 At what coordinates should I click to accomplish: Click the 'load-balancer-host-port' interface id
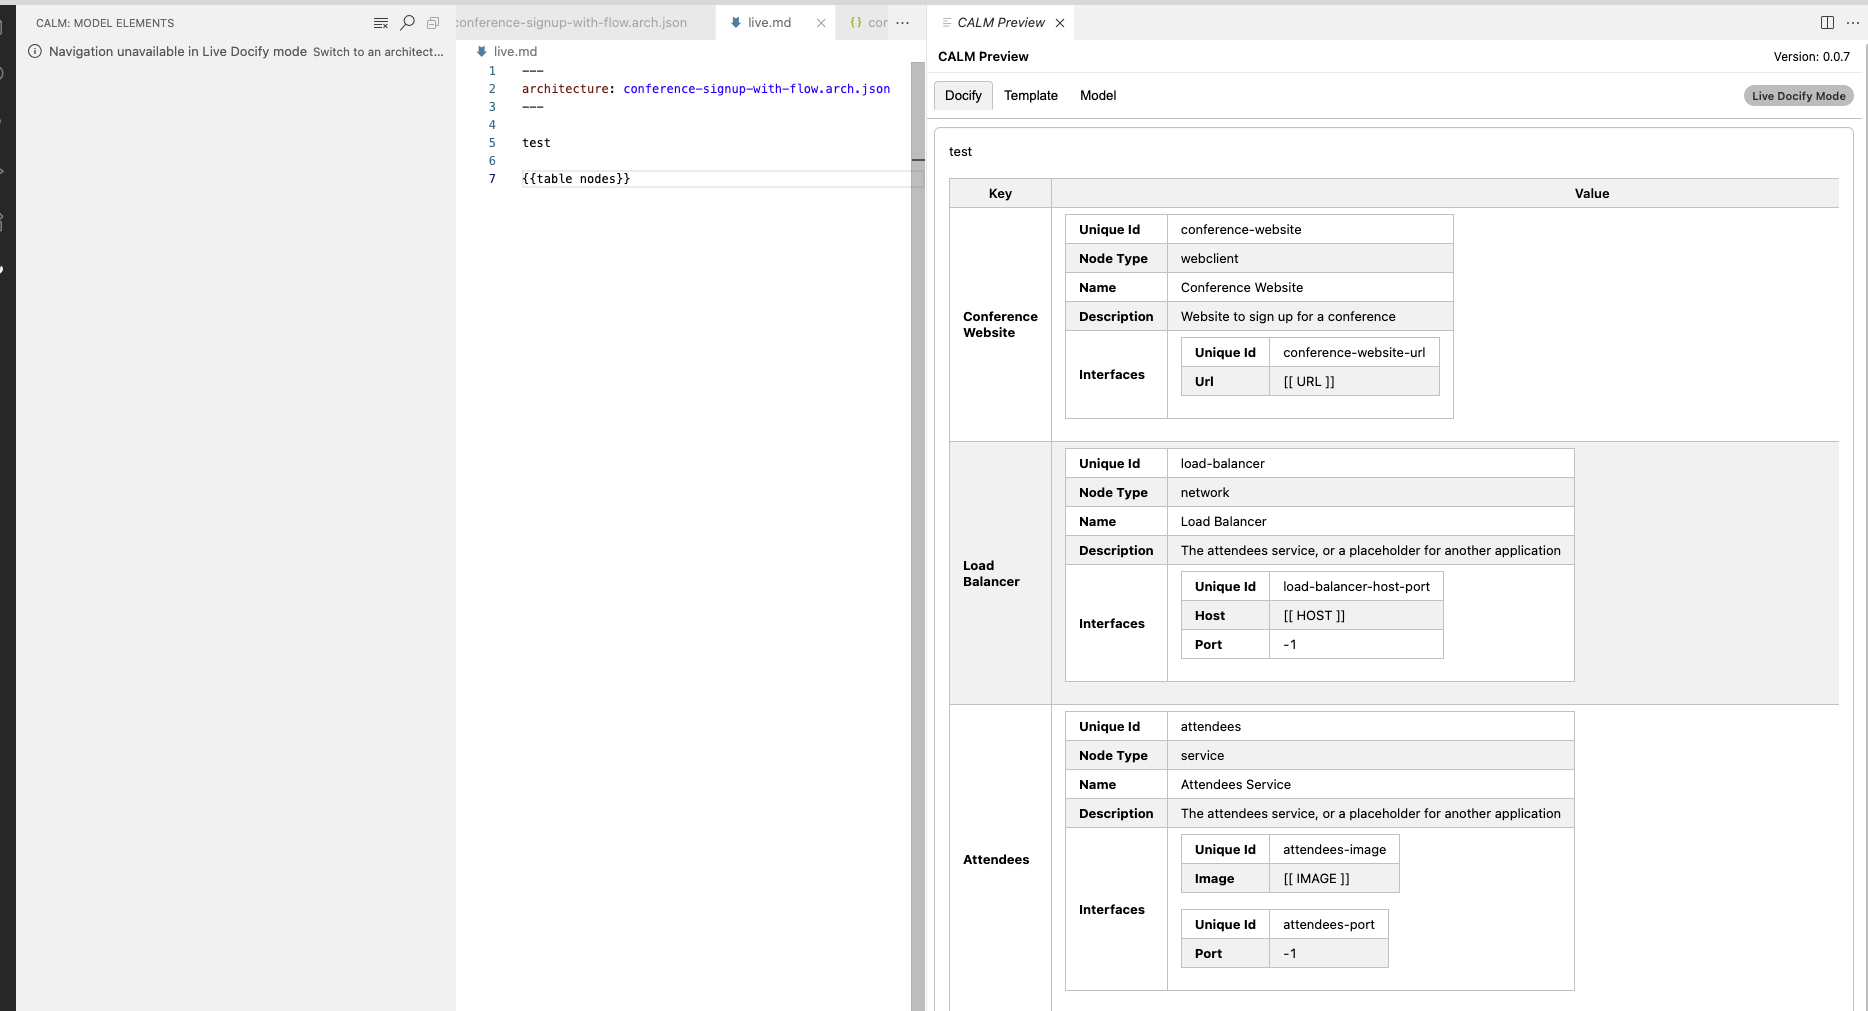point(1356,586)
